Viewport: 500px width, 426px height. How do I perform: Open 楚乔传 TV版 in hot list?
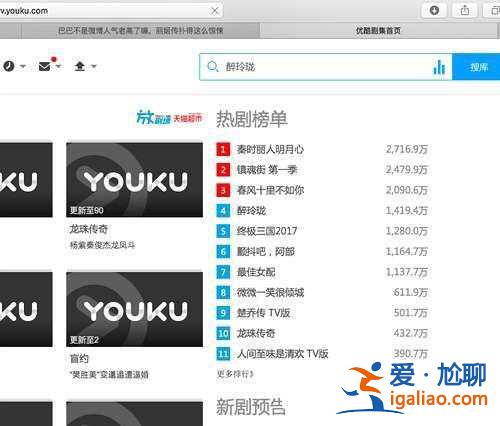tap(263, 313)
